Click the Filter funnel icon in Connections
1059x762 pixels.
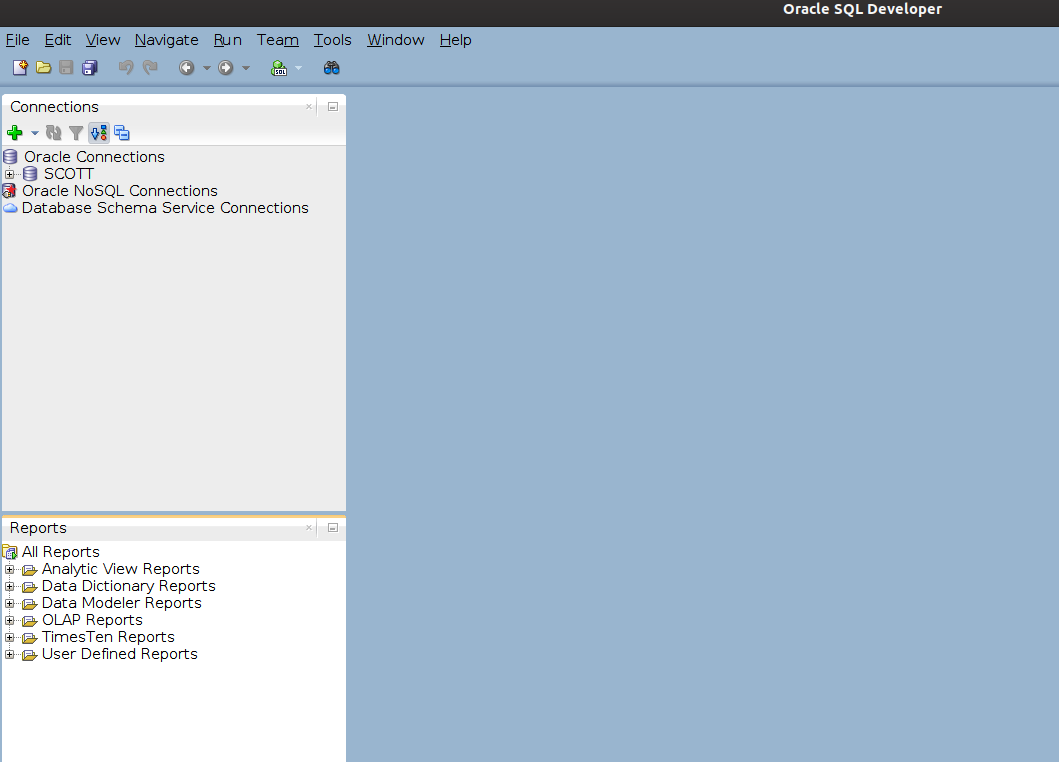(x=76, y=133)
